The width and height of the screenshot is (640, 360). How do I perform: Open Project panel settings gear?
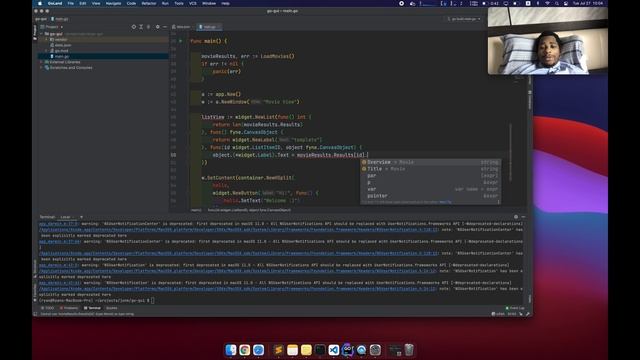(158, 27)
